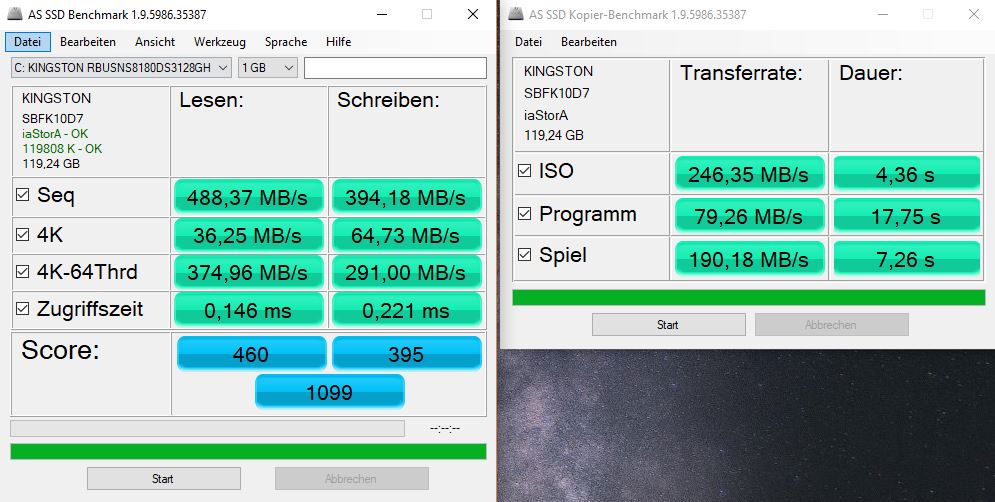Click the write score 395
This screenshot has height=502, width=995.
tap(407, 353)
